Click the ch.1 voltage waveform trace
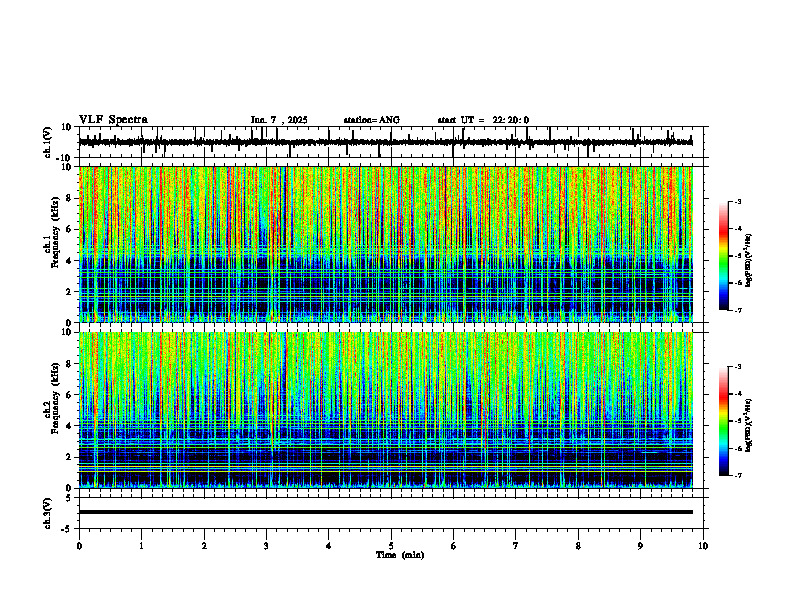The height and width of the screenshot is (612, 792). [385, 142]
